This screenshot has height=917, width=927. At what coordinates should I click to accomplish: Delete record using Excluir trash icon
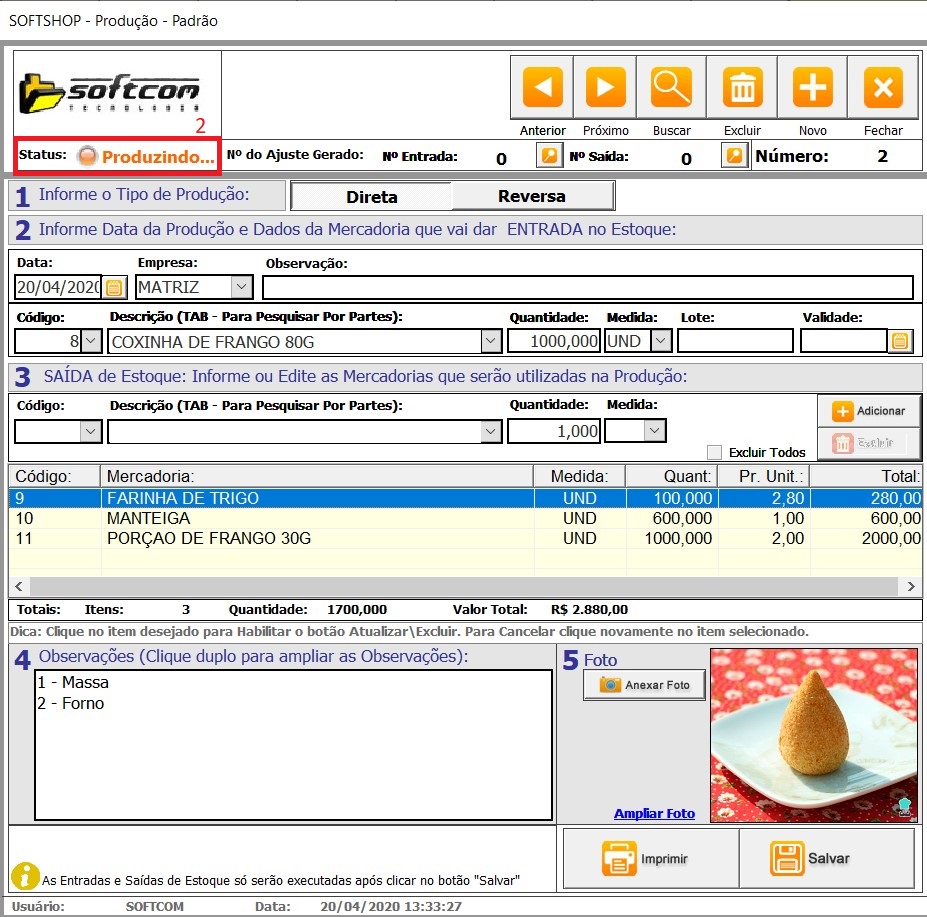741,89
